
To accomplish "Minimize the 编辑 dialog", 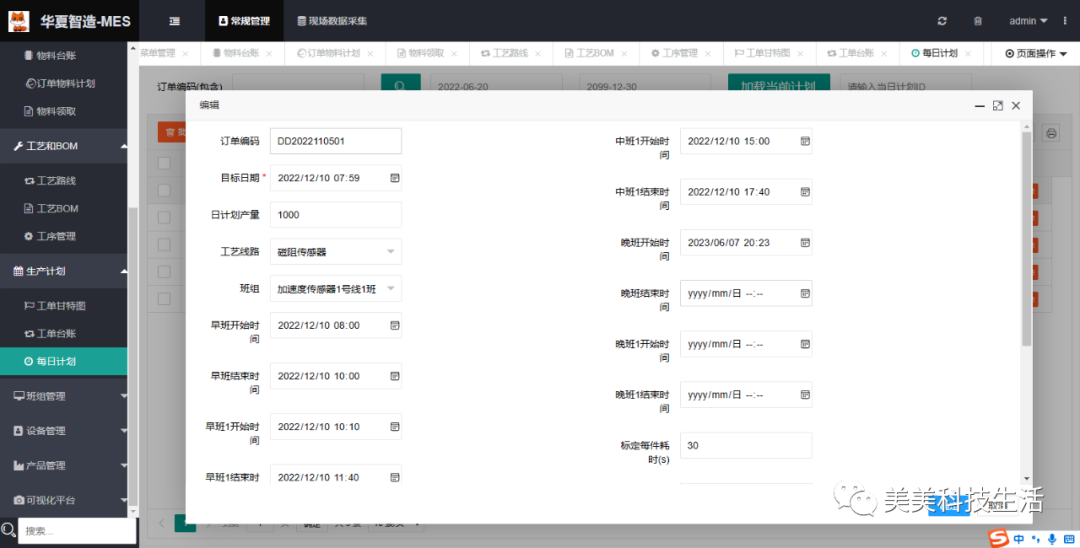I will point(979,106).
